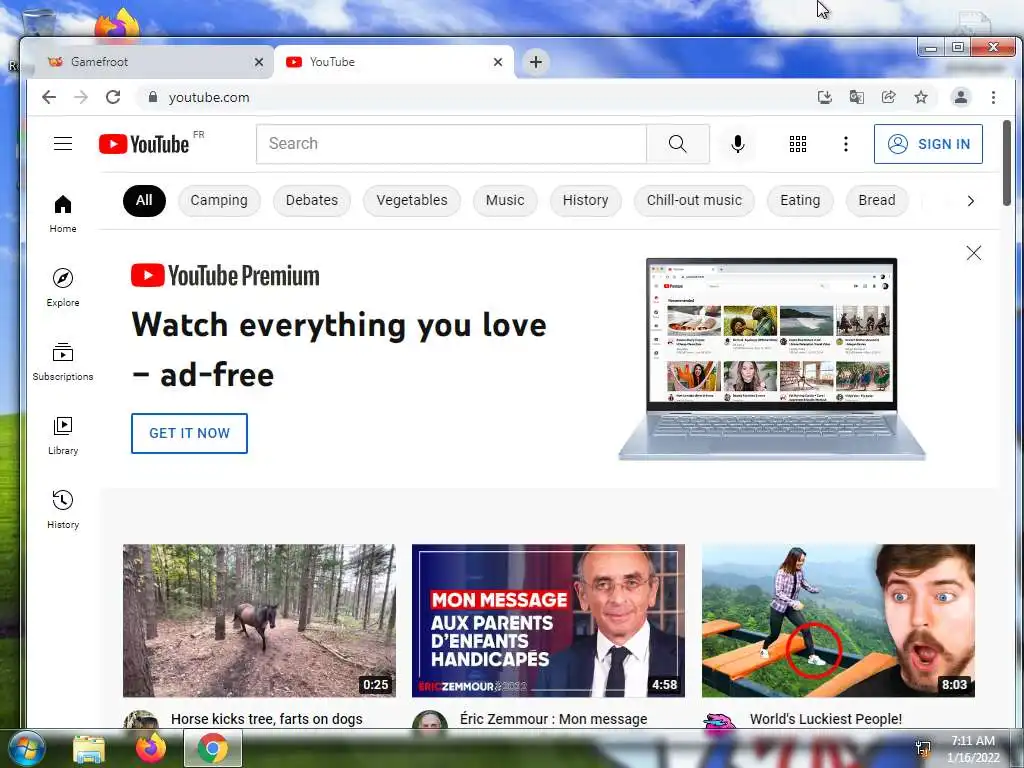The width and height of the screenshot is (1024, 768).
Task: Open a new tab
Action: tap(536, 62)
